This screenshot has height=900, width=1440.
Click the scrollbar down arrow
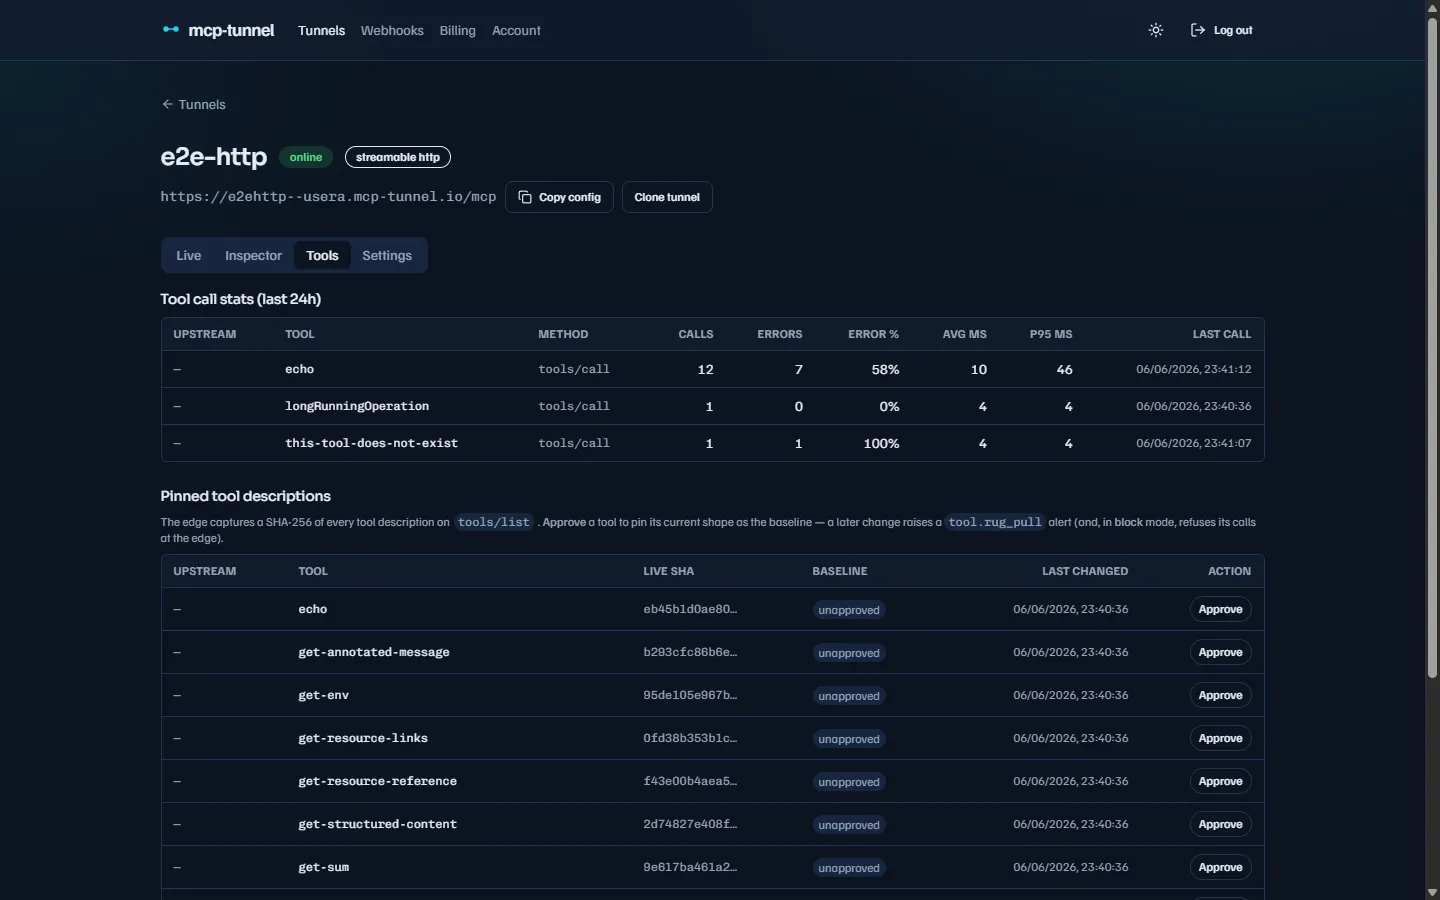[x=1432, y=892]
